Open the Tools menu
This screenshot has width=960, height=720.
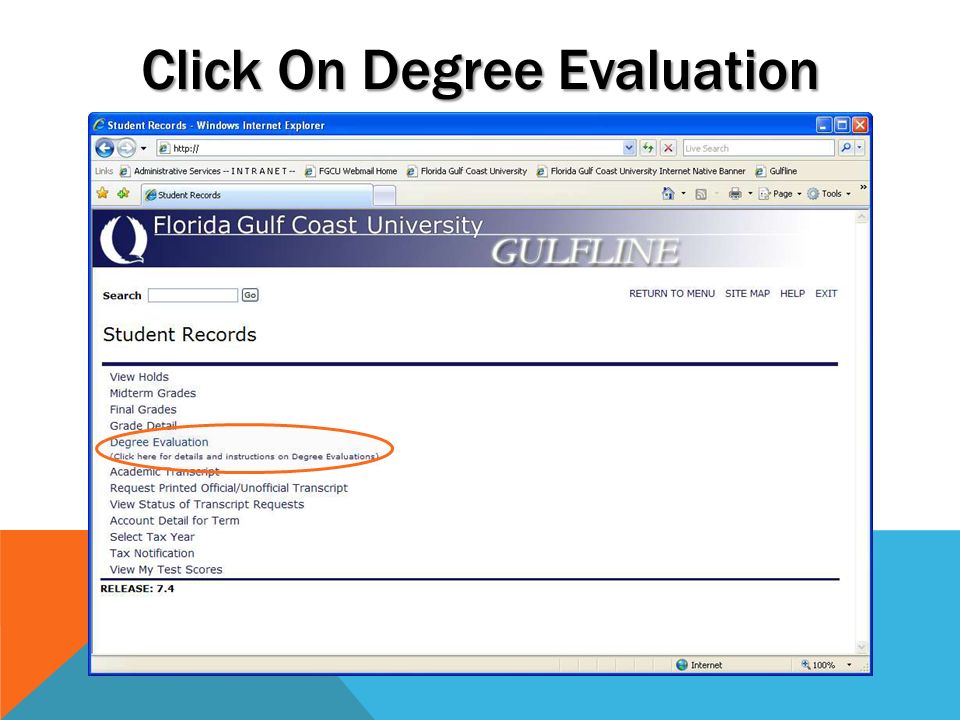point(828,194)
